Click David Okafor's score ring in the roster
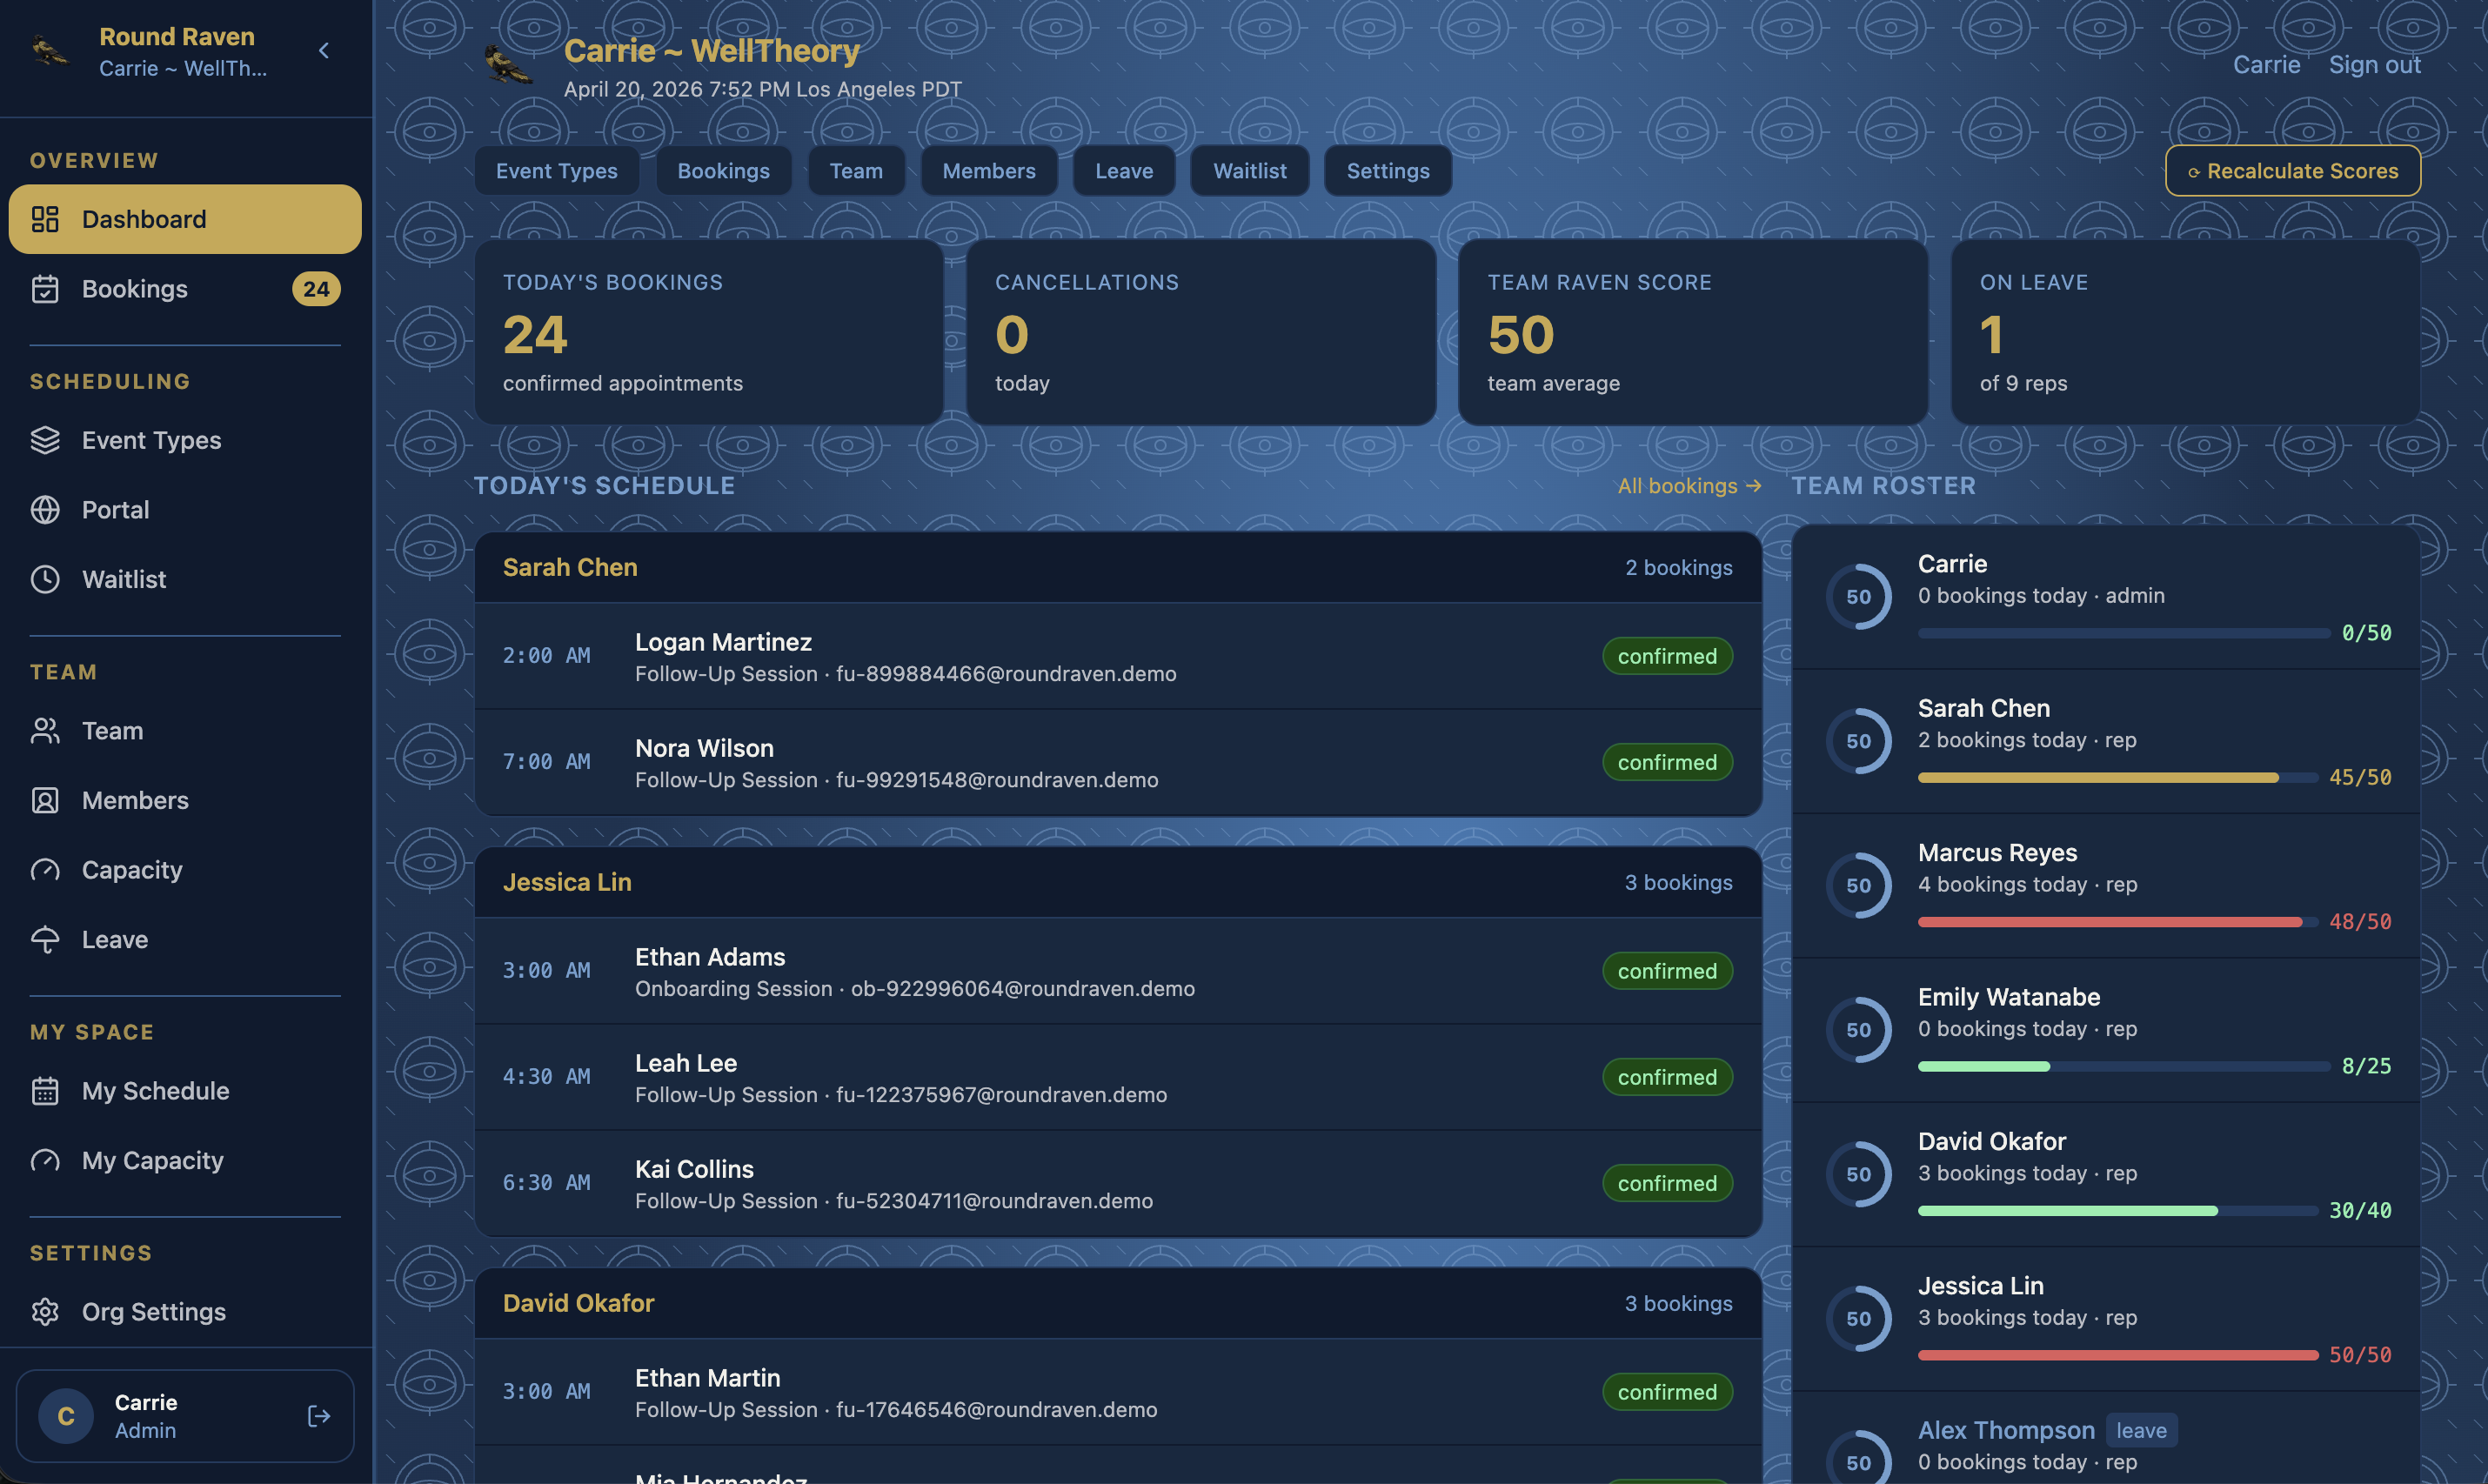Image resolution: width=2488 pixels, height=1484 pixels. point(1859,1174)
